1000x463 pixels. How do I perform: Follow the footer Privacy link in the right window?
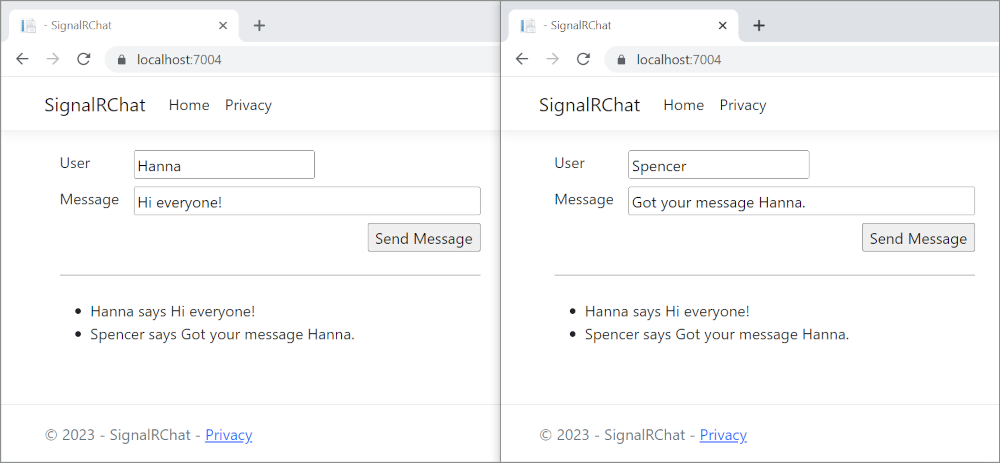(723, 435)
